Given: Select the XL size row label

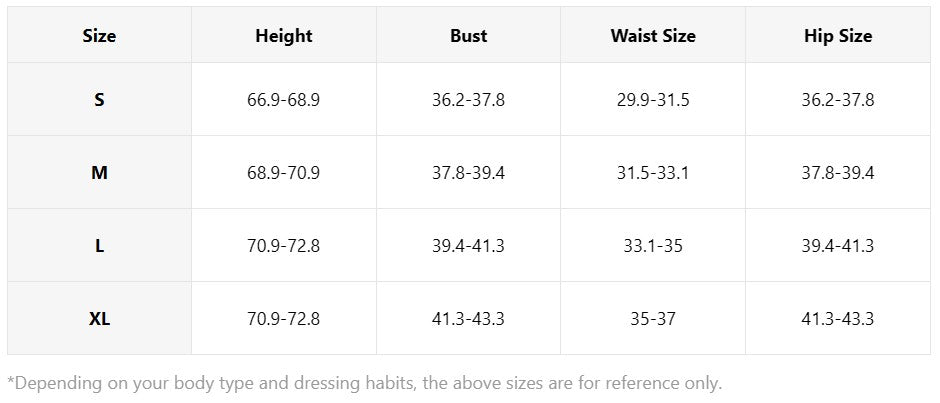Looking at the screenshot, I should point(100,318).
